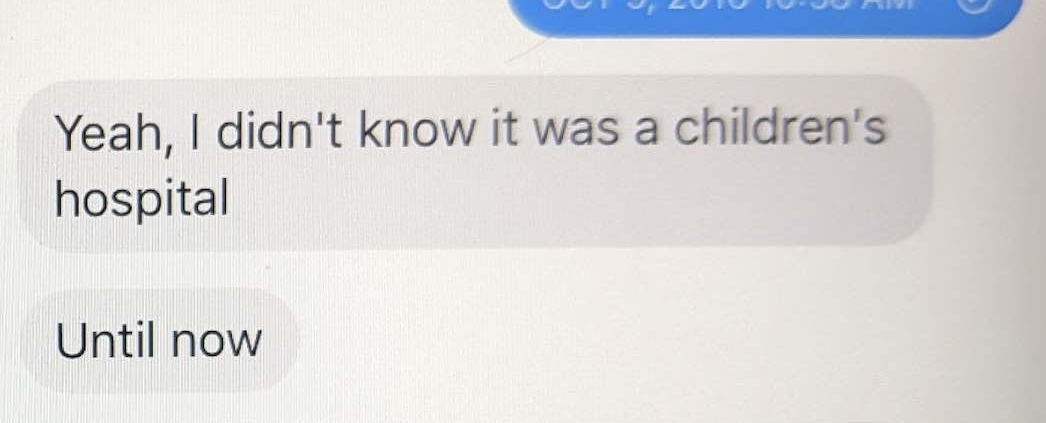The height and width of the screenshot is (423, 1046).
Task: Click the word "it" in the first gray message
Action: click(505, 131)
